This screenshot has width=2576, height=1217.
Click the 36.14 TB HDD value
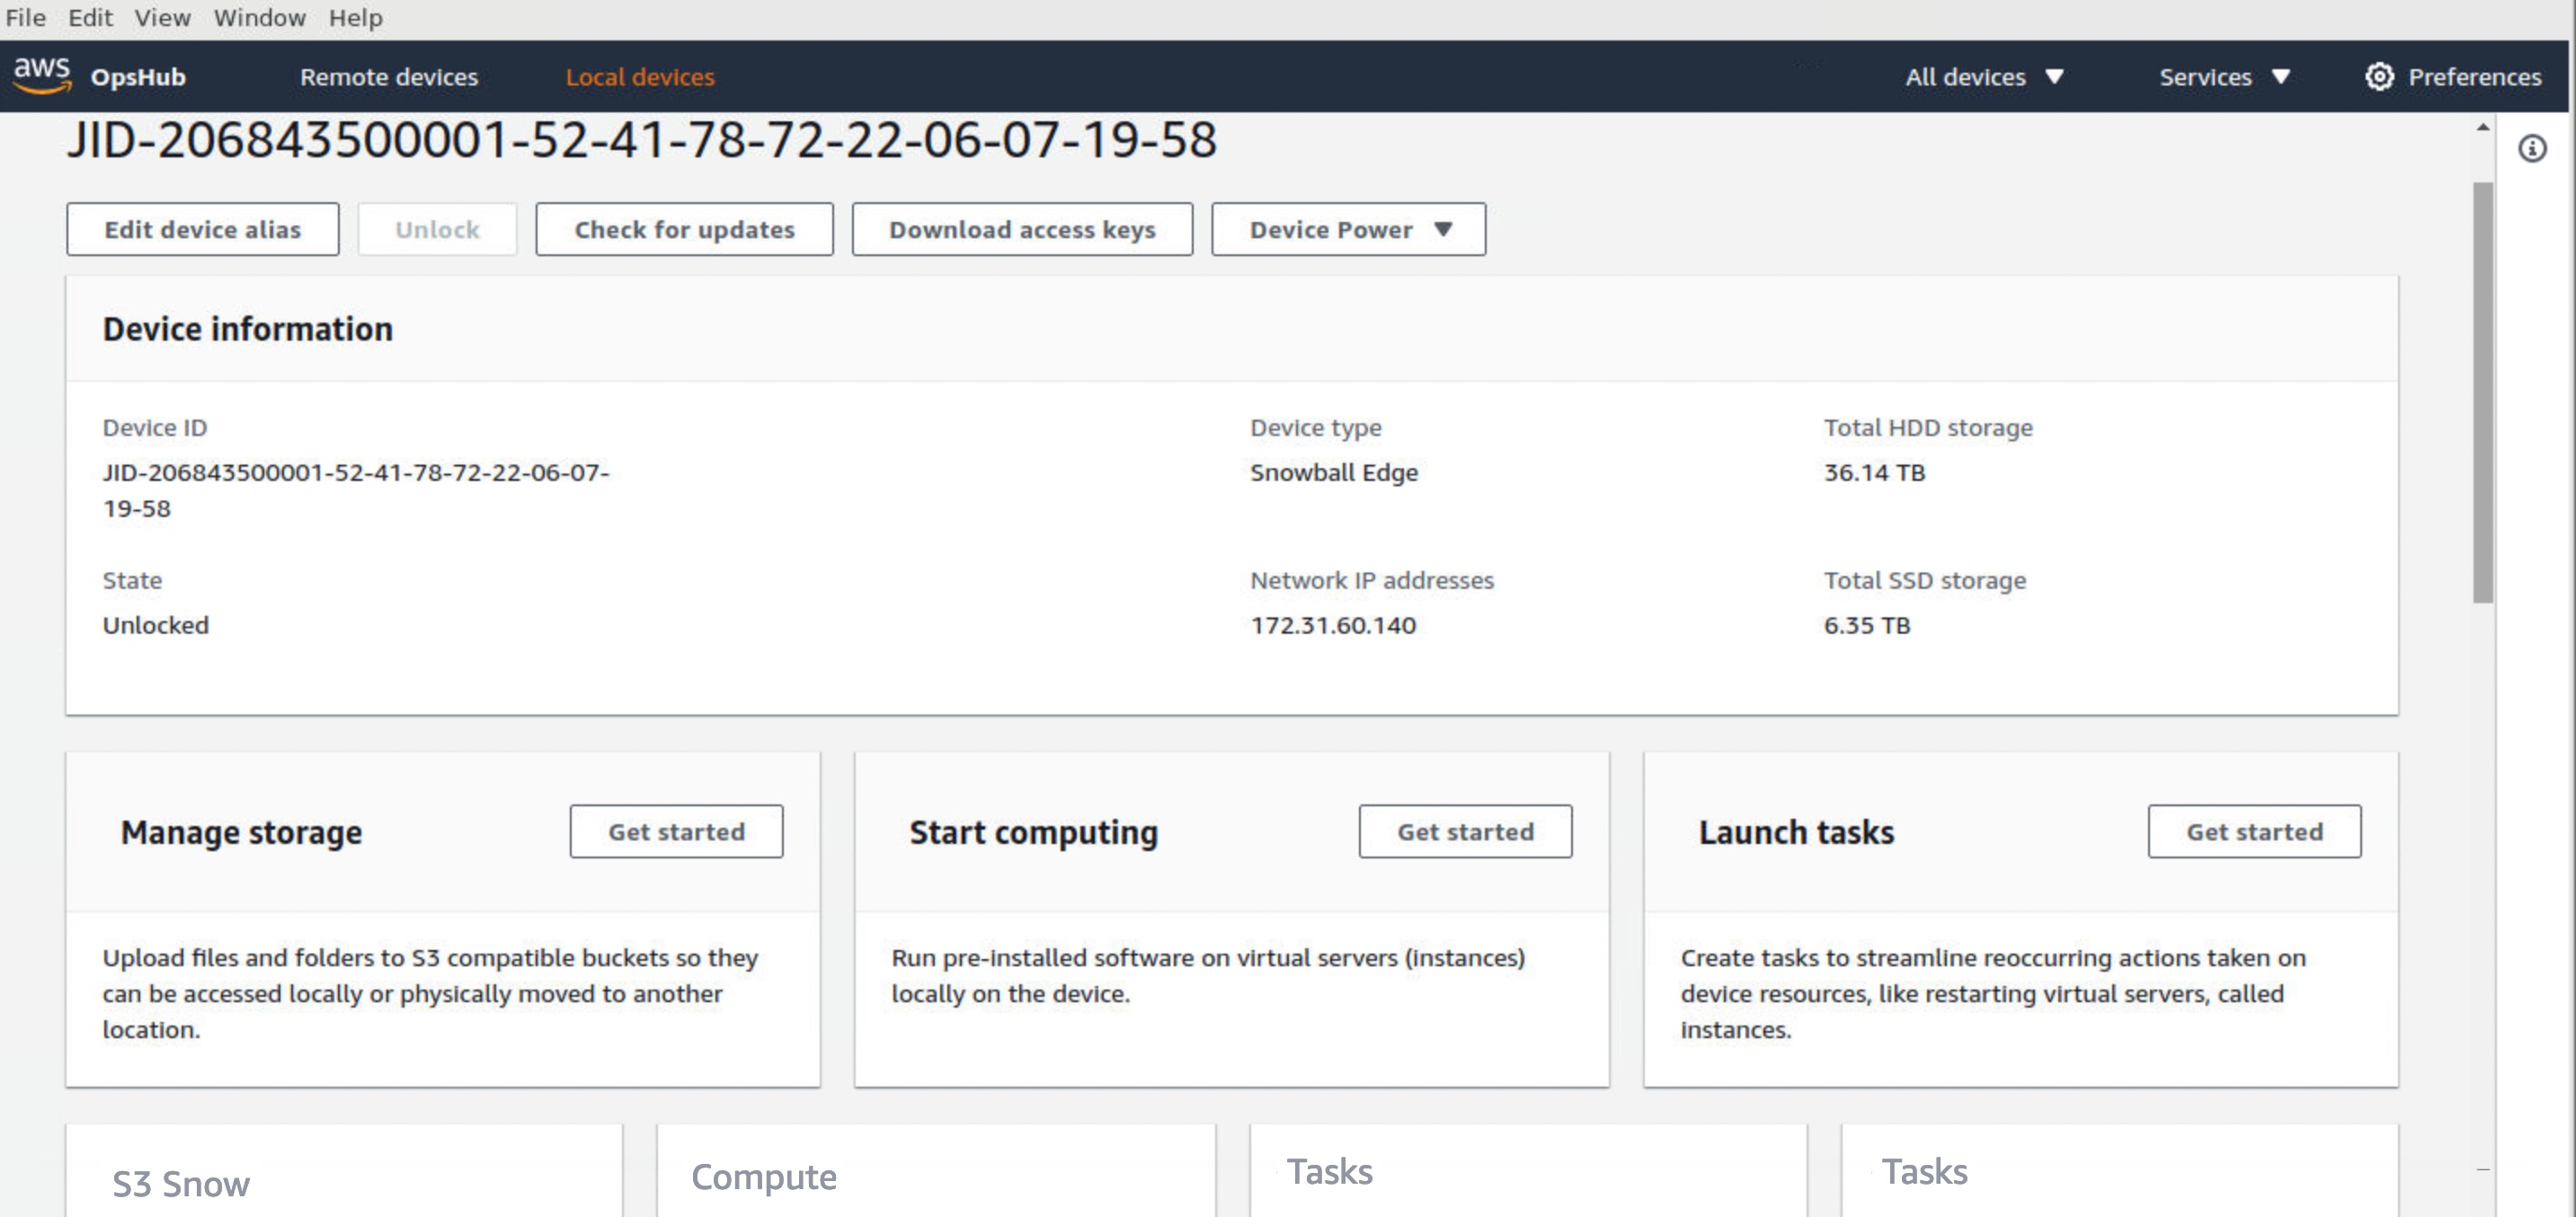point(1873,472)
